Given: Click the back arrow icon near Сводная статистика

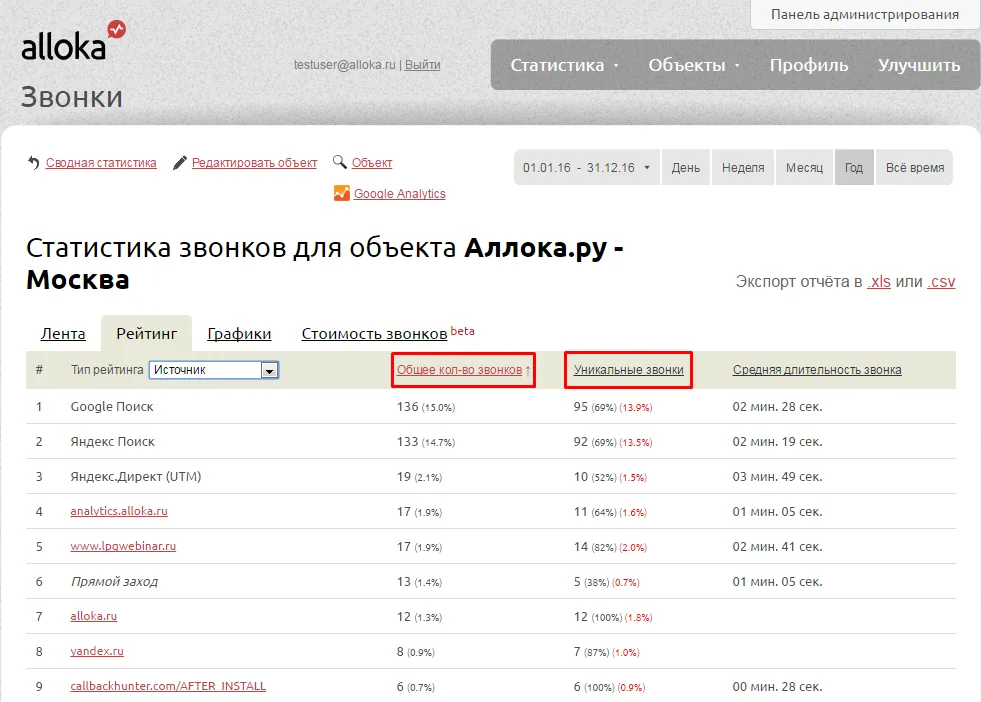Looking at the screenshot, I should pyautogui.click(x=34, y=163).
